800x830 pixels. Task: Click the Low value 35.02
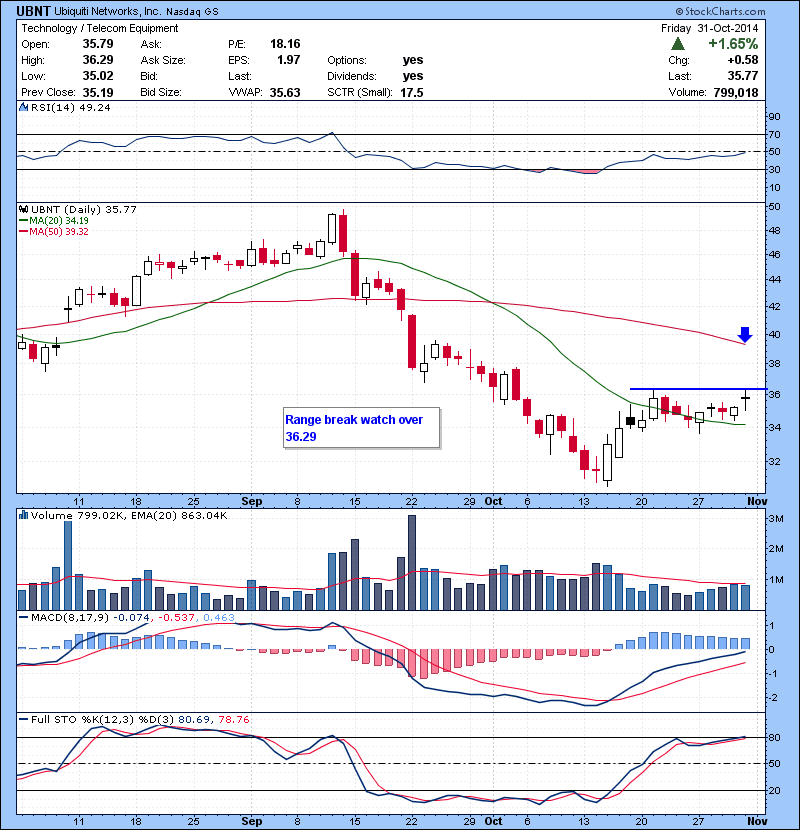98,76
